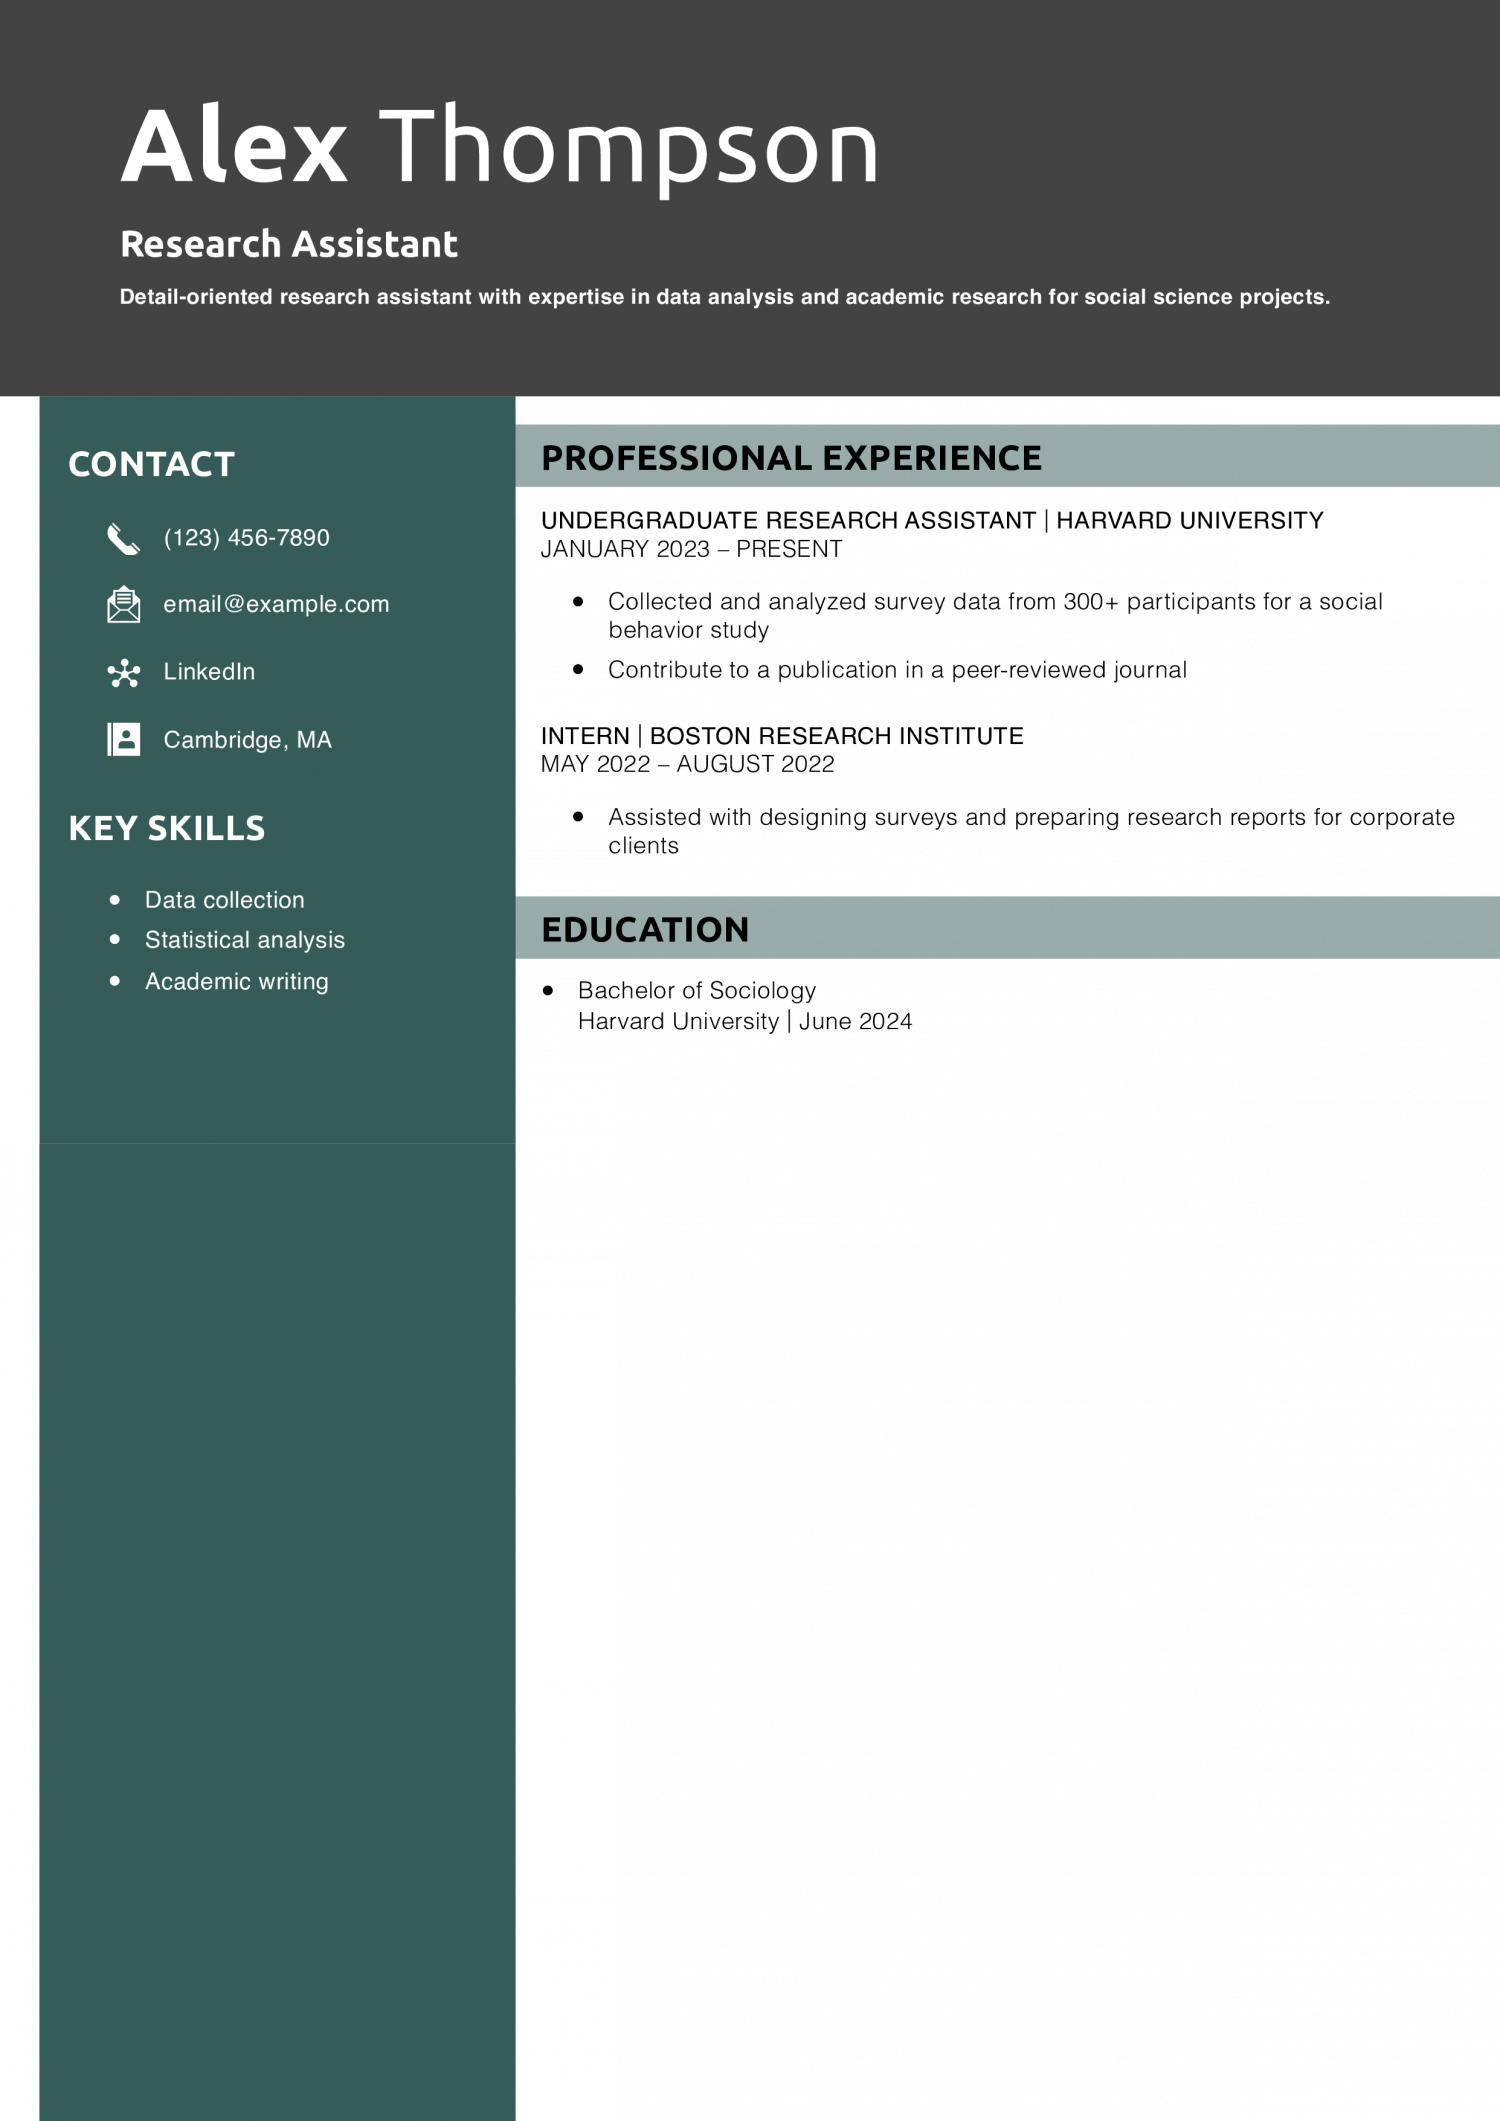Select the Bachelor of Sociology line
This screenshot has height=2121, width=1500.
(697, 990)
